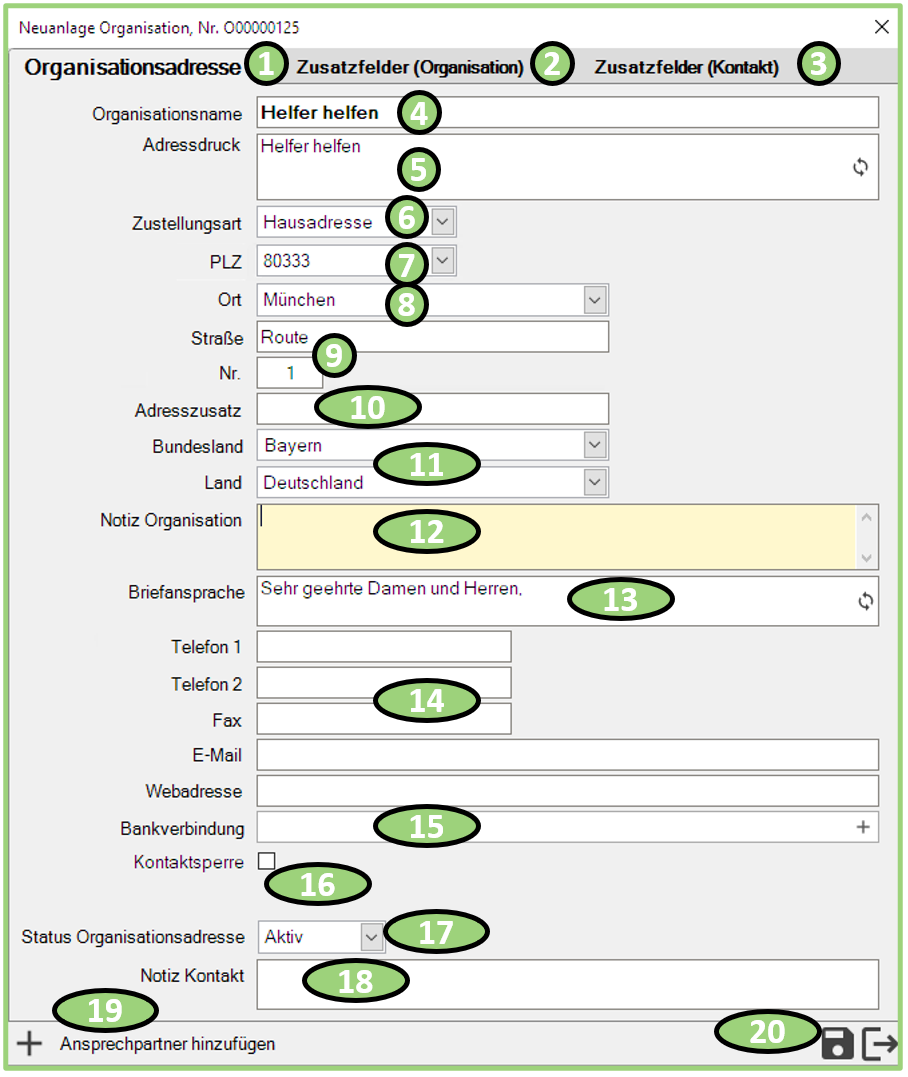Screen dimensions: 908x1077
Task: Select the Organisationsadresse tab
Action: click(x=132, y=68)
